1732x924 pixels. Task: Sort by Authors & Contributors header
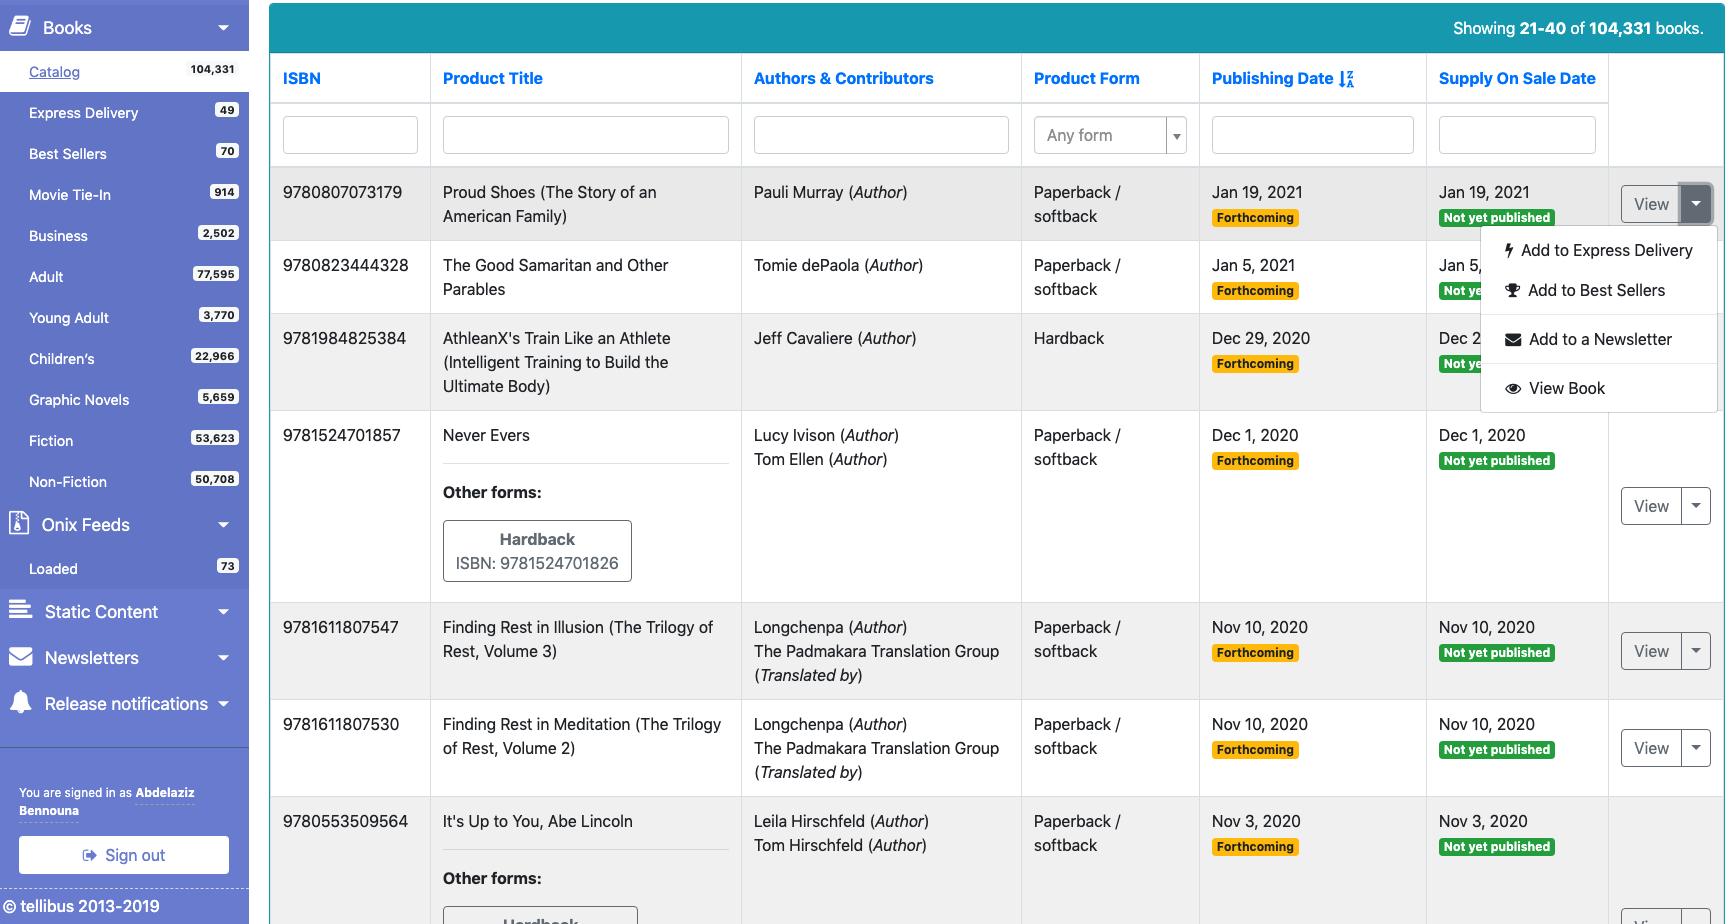pos(843,78)
